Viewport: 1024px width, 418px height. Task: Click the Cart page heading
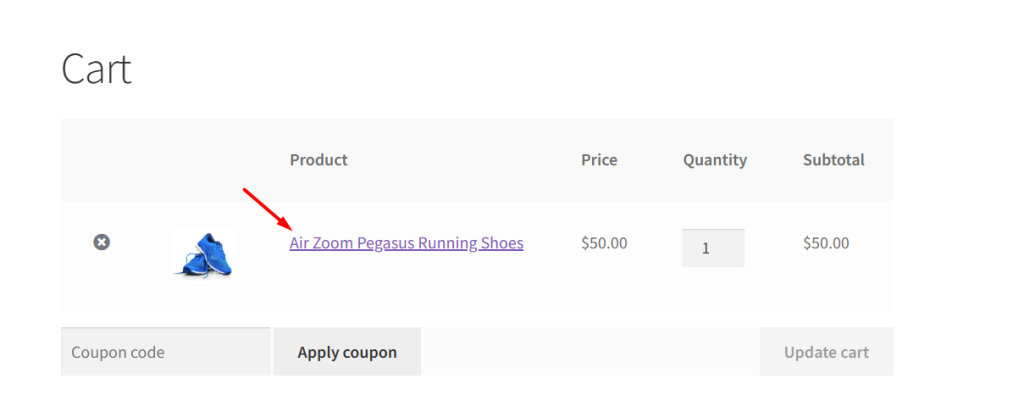click(x=96, y=69)
